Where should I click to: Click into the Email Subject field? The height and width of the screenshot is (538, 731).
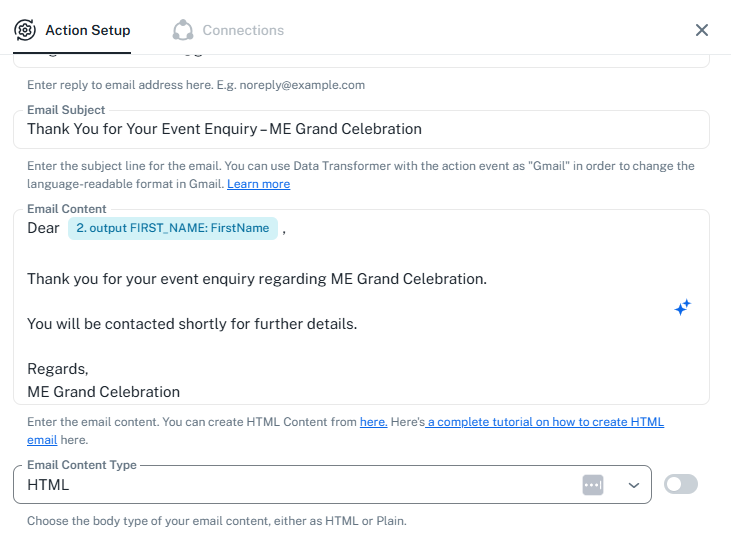[x=360, y=129]
